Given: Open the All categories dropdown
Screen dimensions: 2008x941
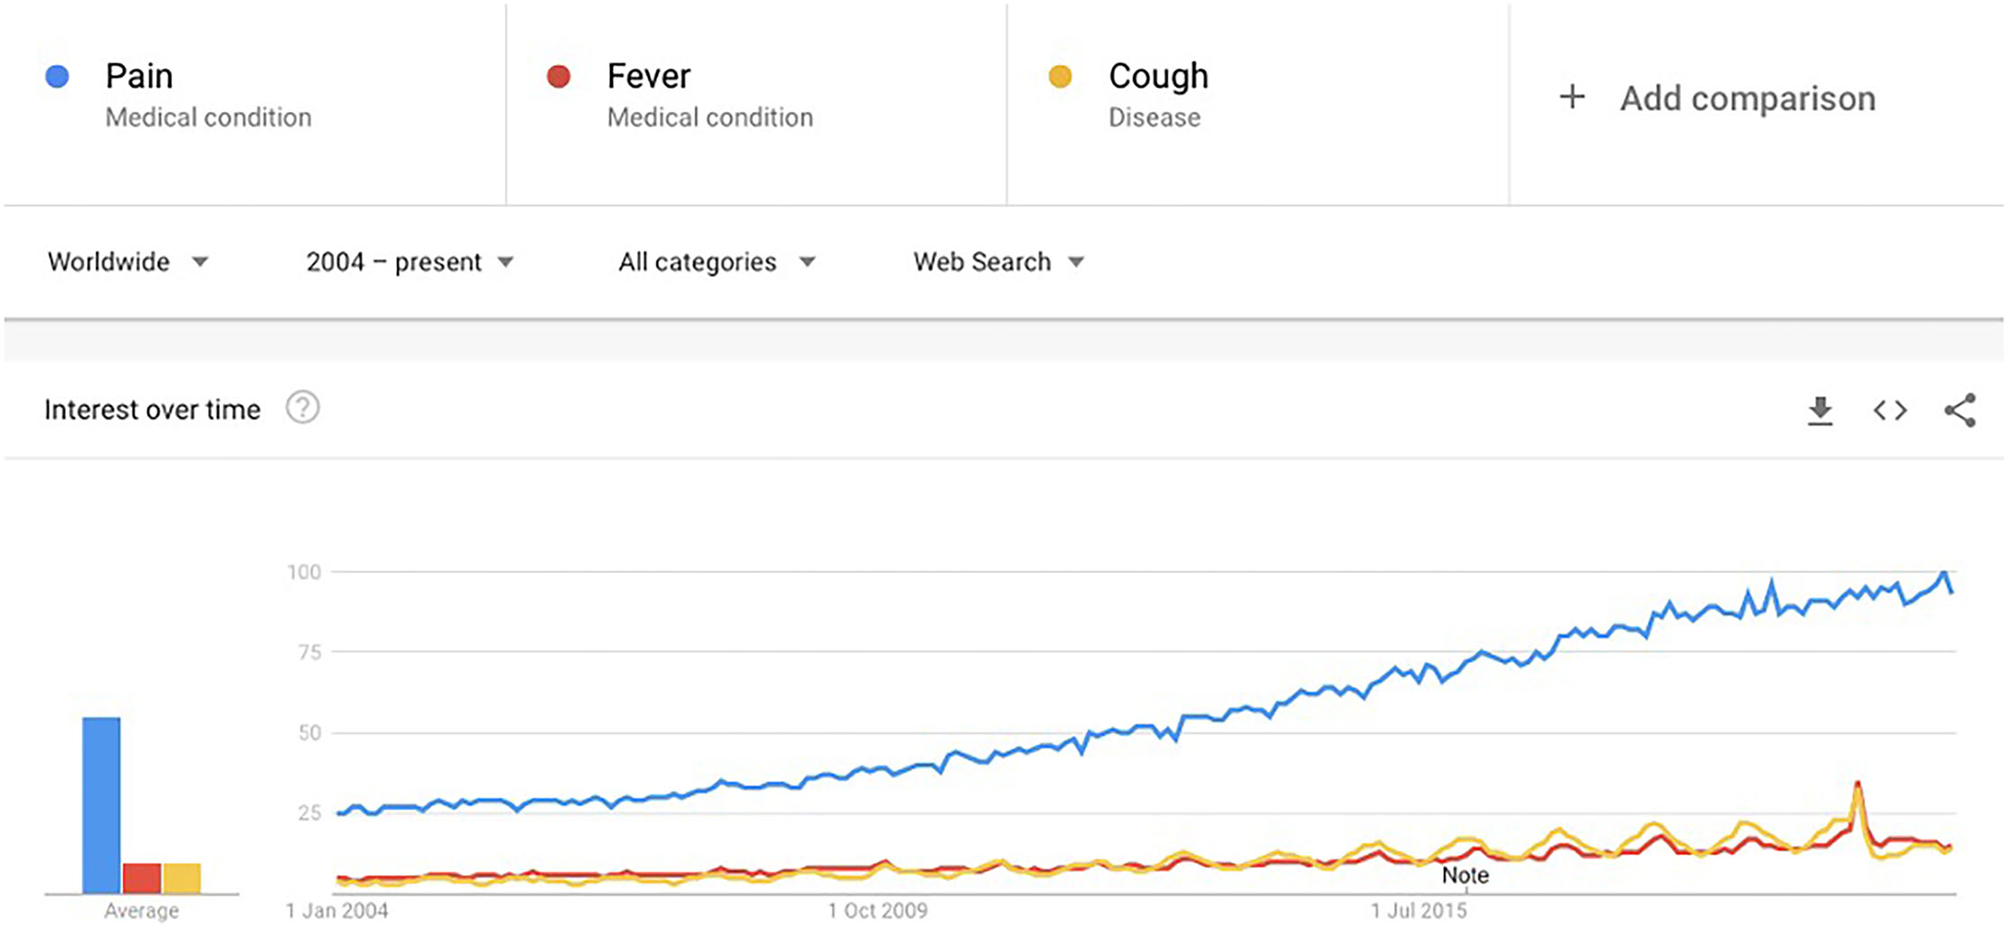Looking at the screenshot, I should (x=716, y=262).
